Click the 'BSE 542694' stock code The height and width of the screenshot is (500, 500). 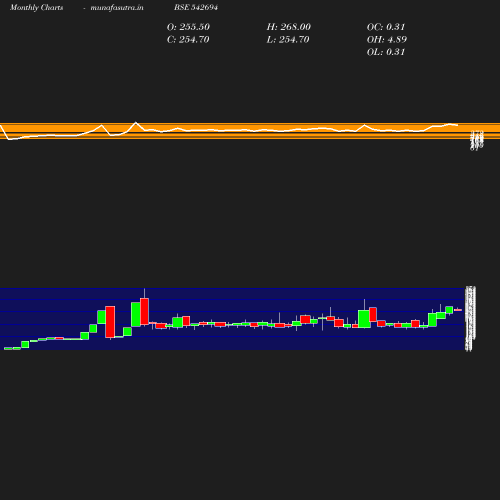pyautogui.click(x=196, y=7)
